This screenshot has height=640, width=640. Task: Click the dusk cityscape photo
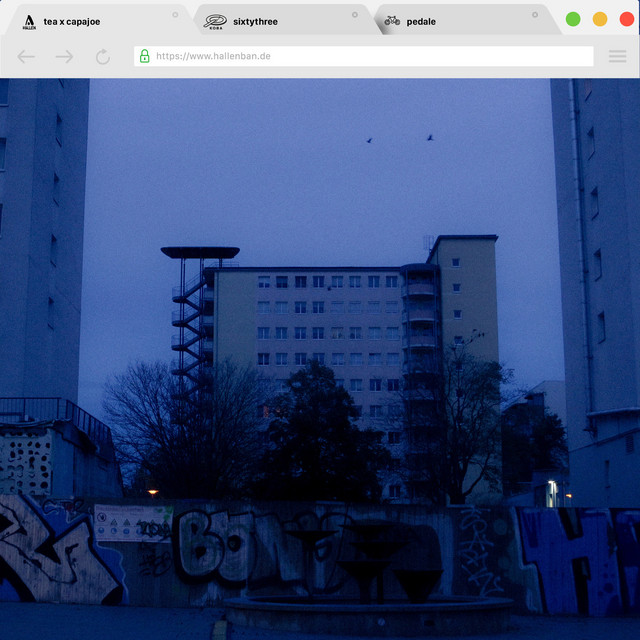(320, 359)
